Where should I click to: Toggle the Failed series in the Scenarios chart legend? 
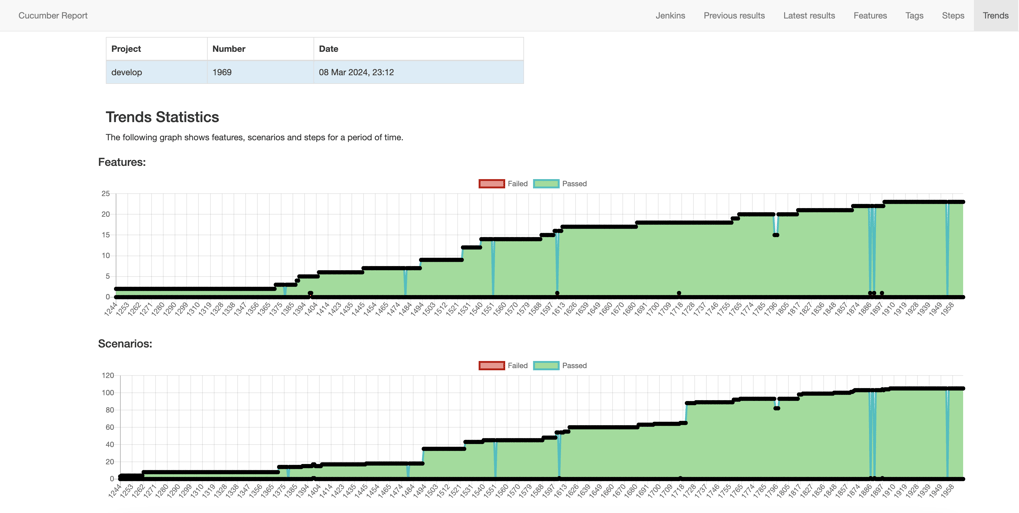click(x=503, y=366)
